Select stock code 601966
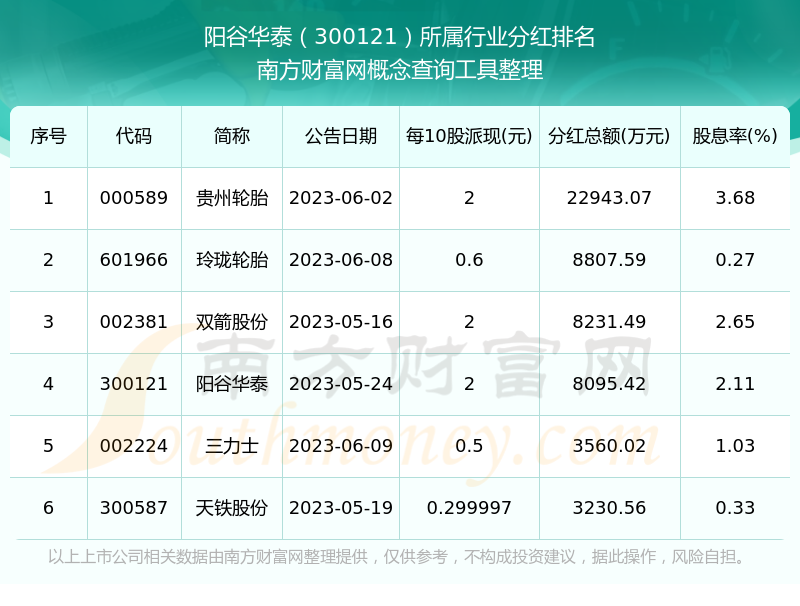The image size is (800, 606). point(134,260)
